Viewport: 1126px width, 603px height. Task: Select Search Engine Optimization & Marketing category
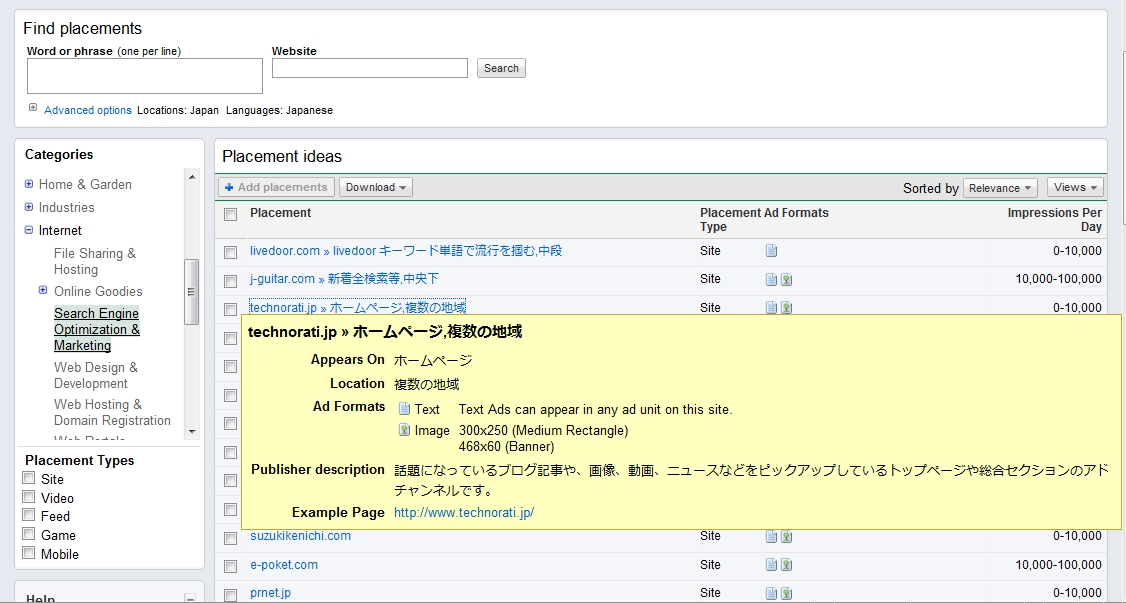coord(97,329)
